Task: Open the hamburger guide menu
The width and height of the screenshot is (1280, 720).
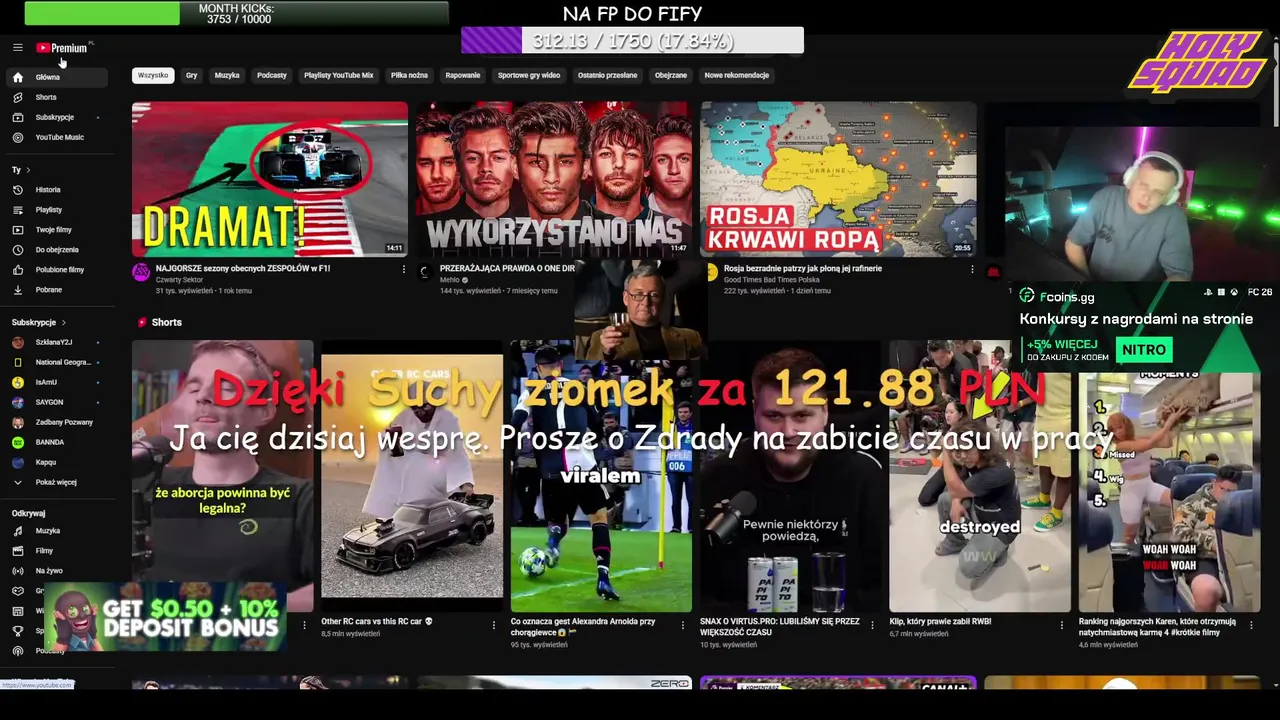Action: point(18,48)
